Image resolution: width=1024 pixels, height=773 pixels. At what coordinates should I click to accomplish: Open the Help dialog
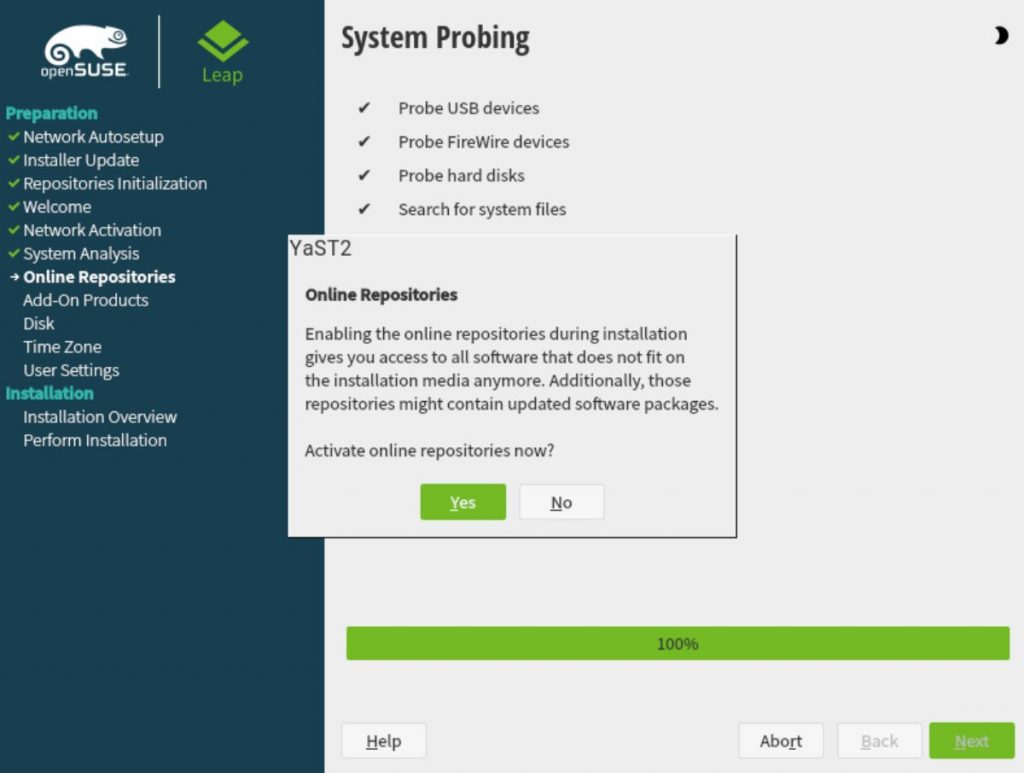(x=384, y=740)
